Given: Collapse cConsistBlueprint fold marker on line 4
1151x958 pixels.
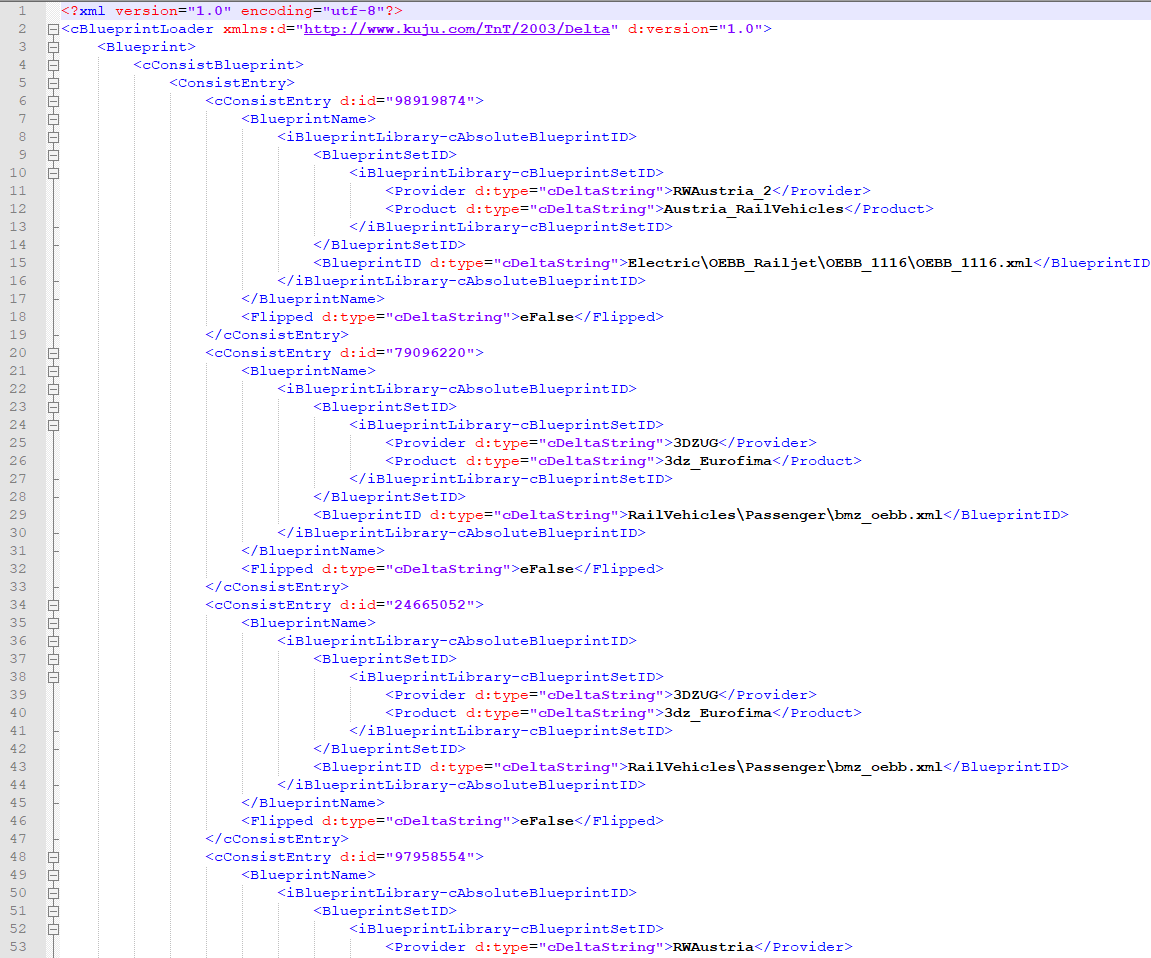Looking at the screenshot, I should tap(53, 65).
